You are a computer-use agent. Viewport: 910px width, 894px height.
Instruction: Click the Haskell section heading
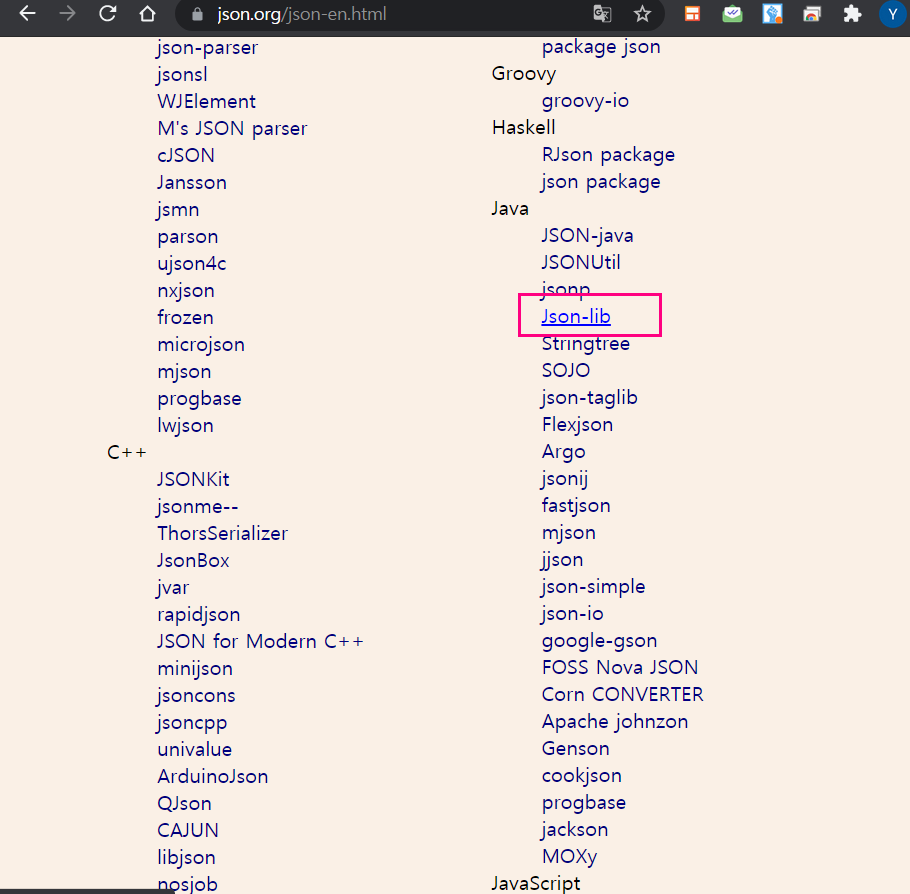click(524, 127)
